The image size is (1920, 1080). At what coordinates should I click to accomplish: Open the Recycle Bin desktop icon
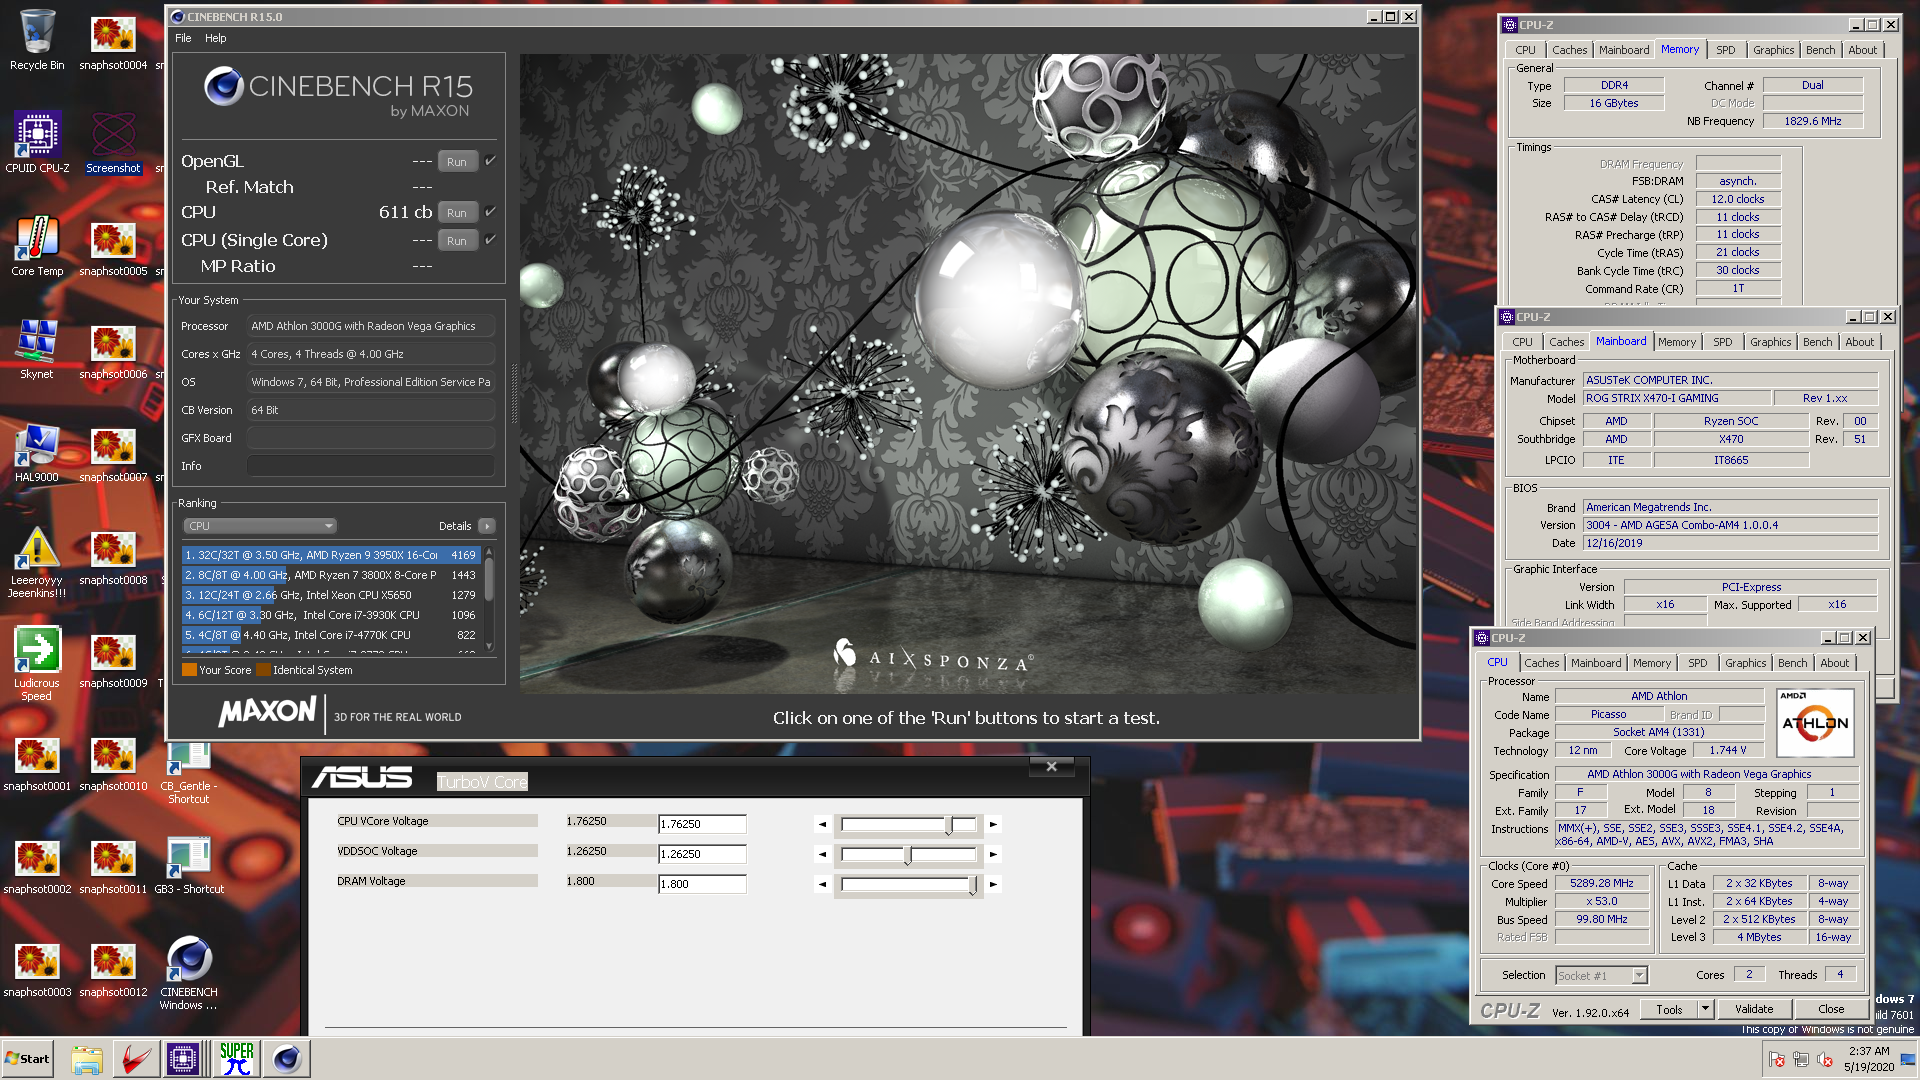click(37, 40)
